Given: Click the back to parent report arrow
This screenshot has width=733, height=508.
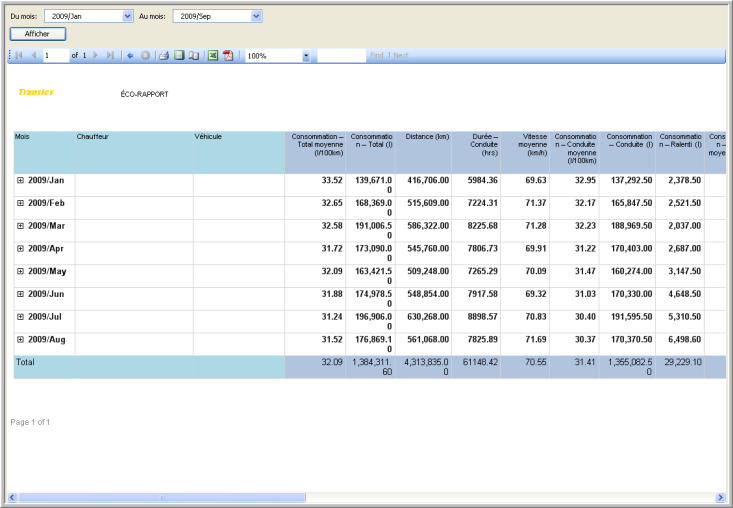Looking at the screenshot, I should 130,56.
